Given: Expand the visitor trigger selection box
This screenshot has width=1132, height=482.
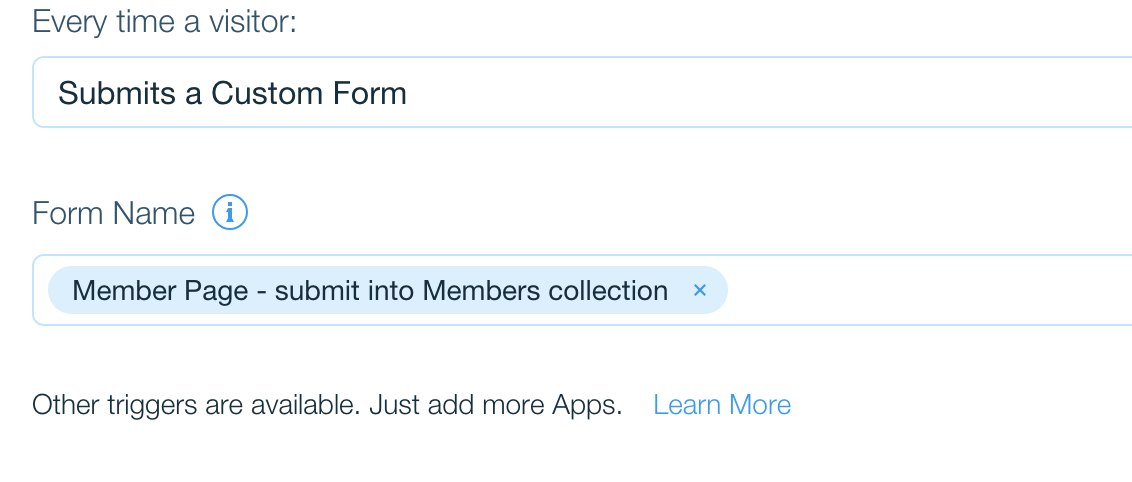Looking at the screenshot, I should click(x=580, y=93).
